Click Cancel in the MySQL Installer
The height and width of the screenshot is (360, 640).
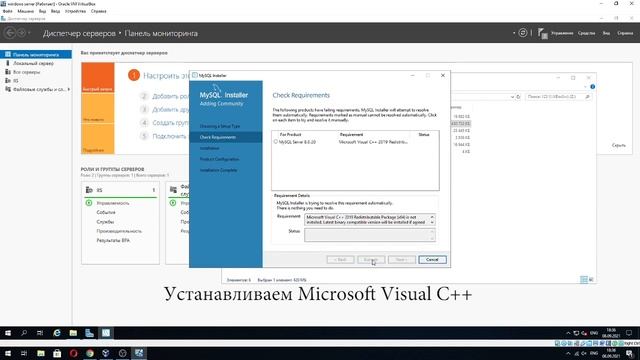pyautogui.click(x=432, y=260)
